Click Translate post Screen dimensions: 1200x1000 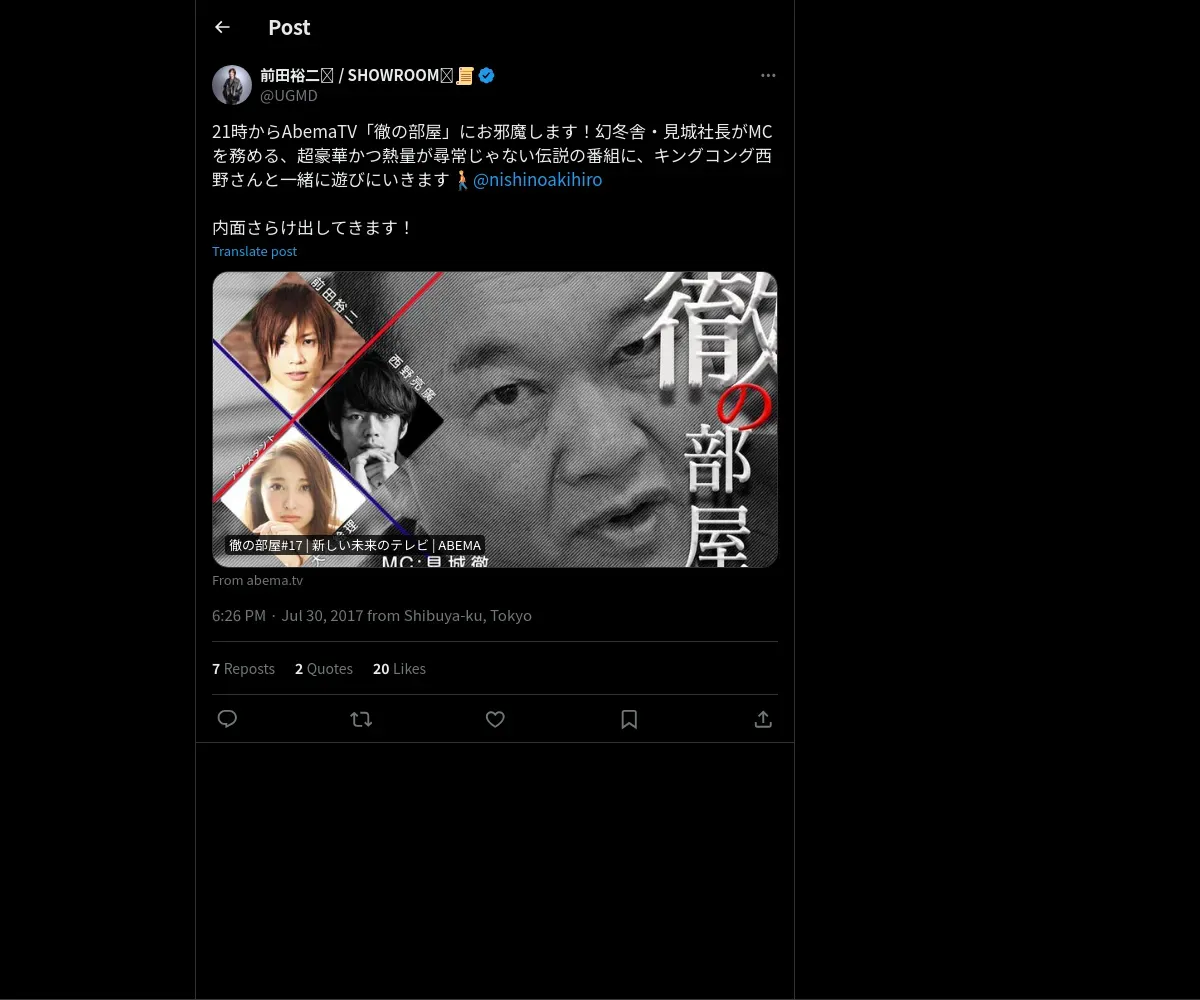click(x=254, y=251)
